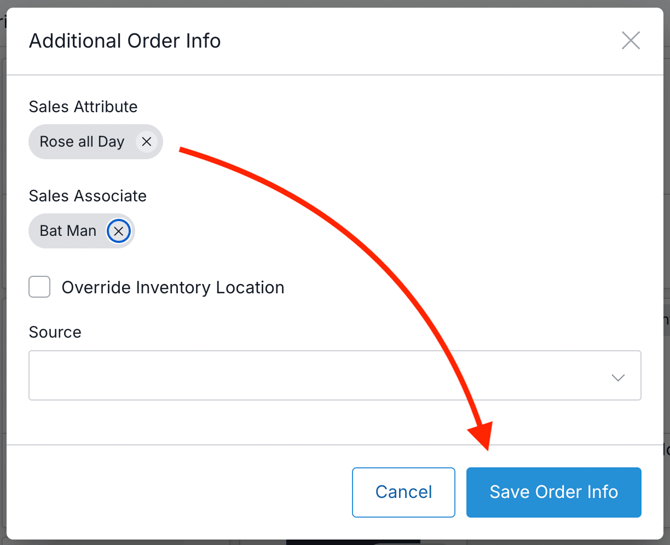Select the Bat Man chip label
Screen dimensions: 670x545
coord(68,231)
